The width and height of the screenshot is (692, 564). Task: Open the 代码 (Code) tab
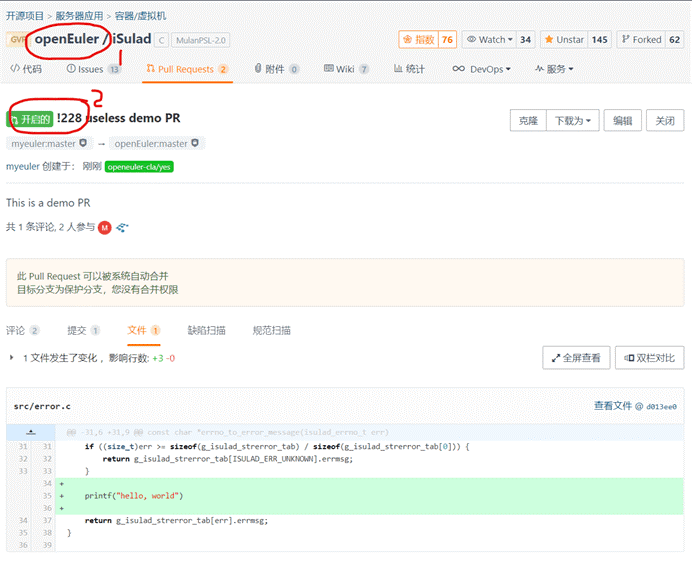pos(26,69)
